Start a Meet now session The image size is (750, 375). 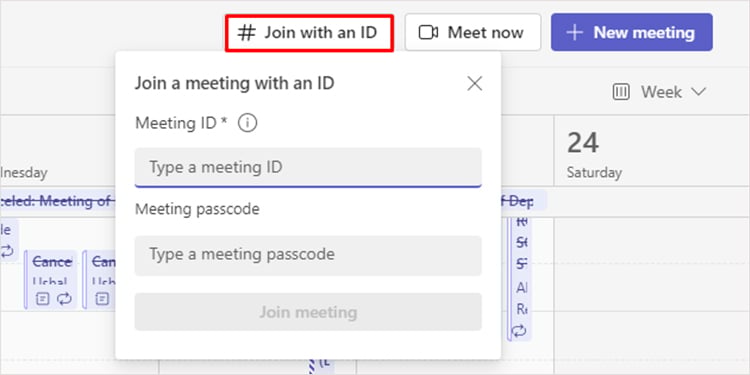point(473,33)
